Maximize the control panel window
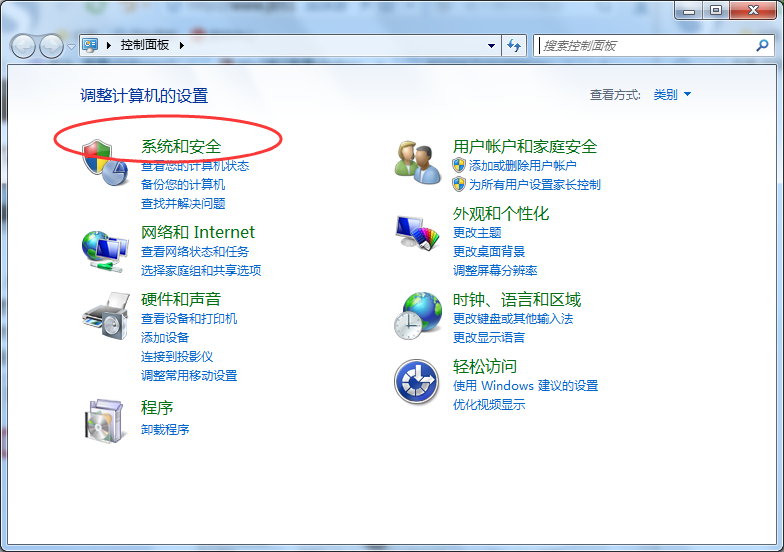Viewport: 784px width, 552px height. tap(716, 10)
